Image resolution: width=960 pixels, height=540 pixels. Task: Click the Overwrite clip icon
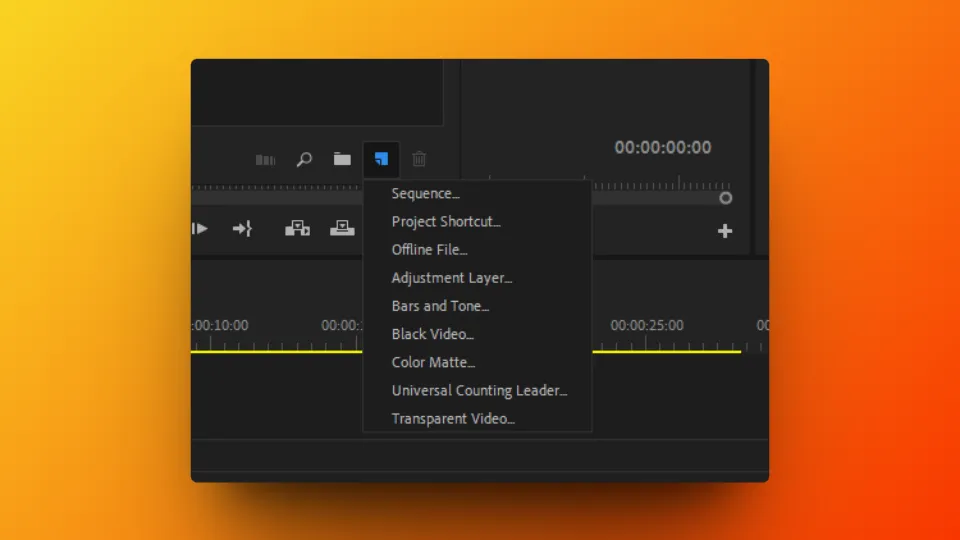coord(342,228)
